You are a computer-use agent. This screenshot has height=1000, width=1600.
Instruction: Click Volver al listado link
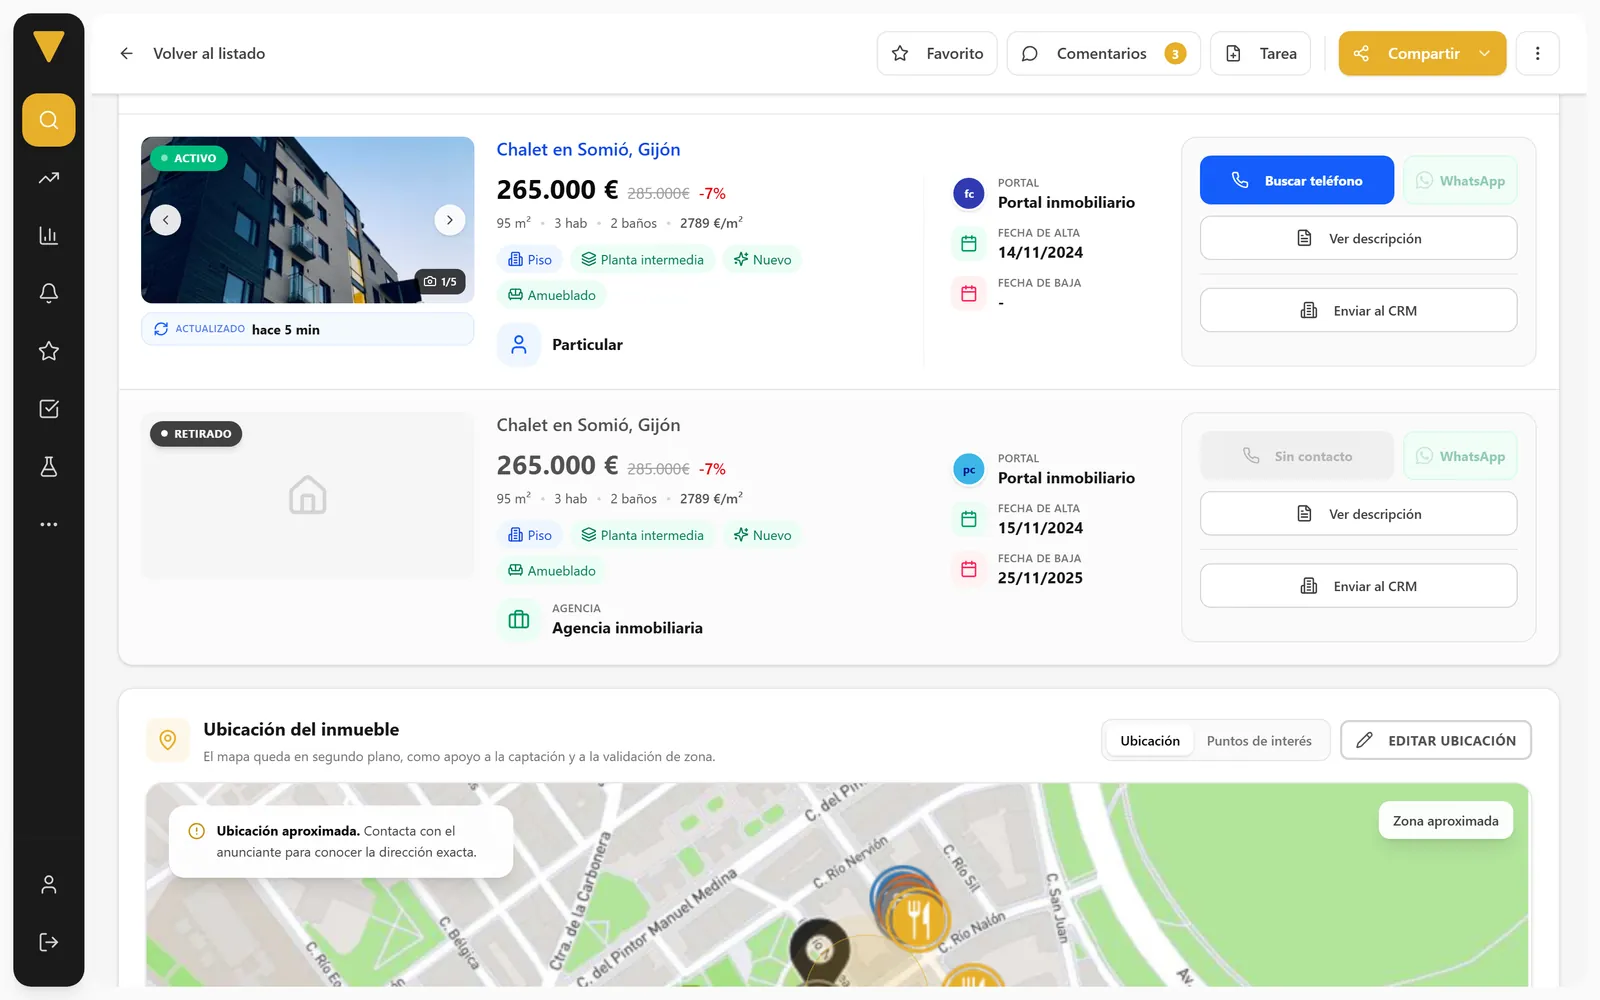209,54
